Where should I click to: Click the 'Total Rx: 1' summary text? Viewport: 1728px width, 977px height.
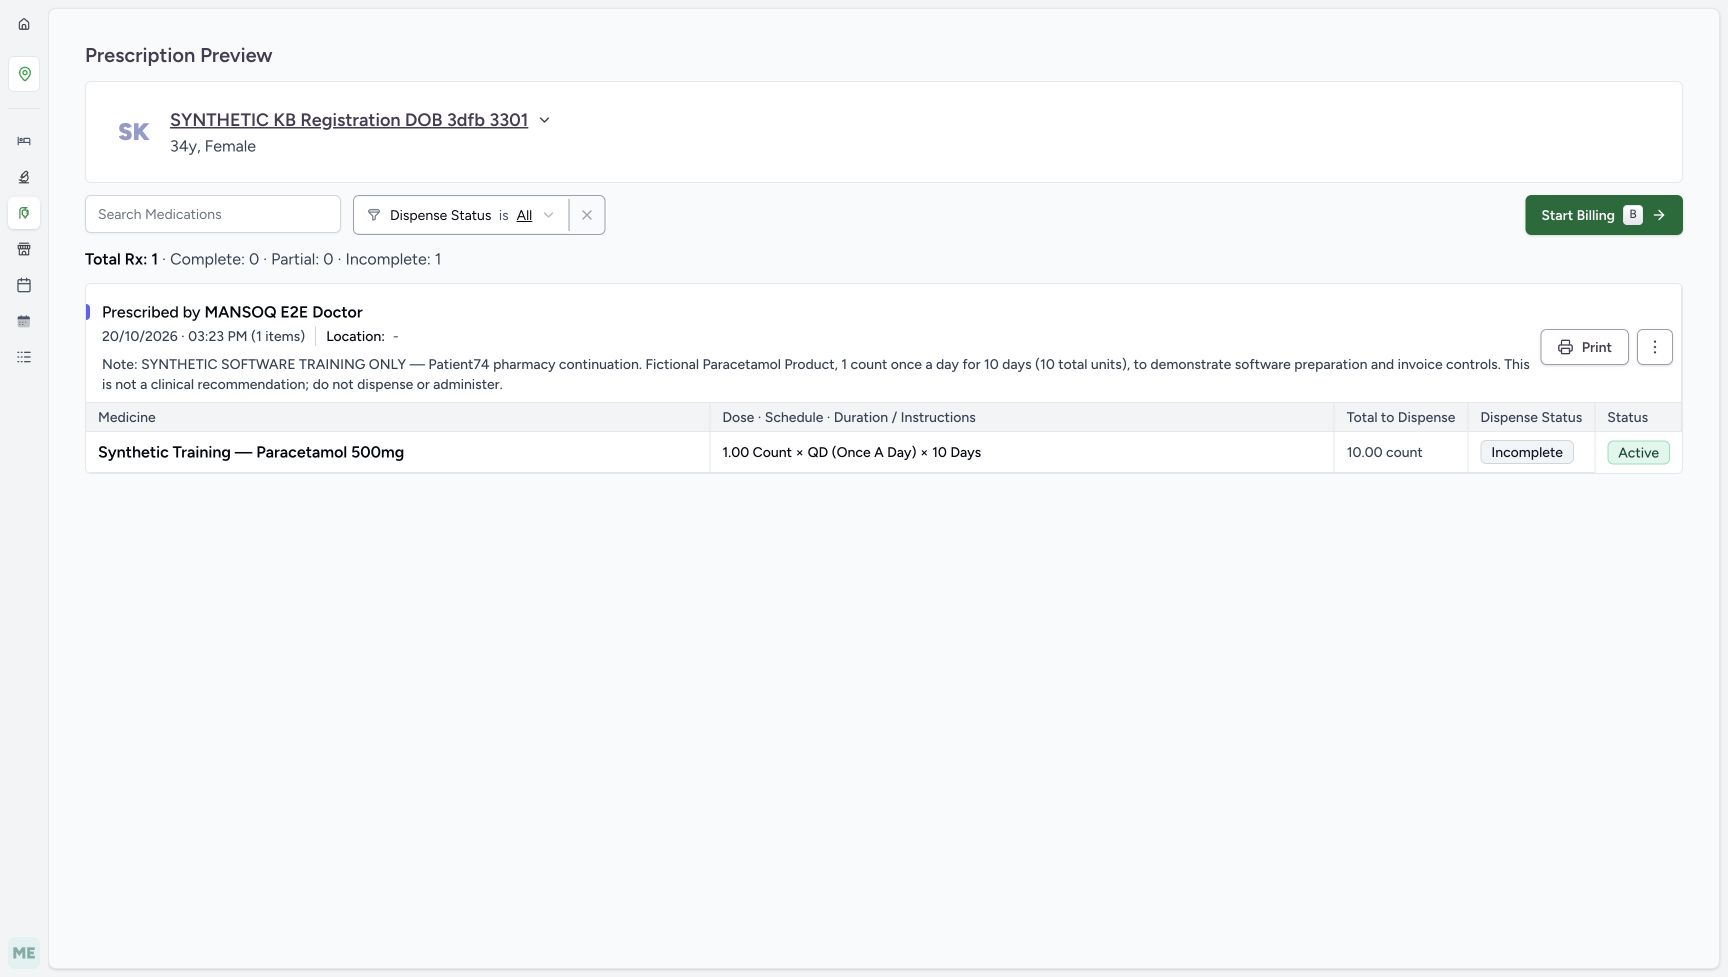tap(121, 259)
